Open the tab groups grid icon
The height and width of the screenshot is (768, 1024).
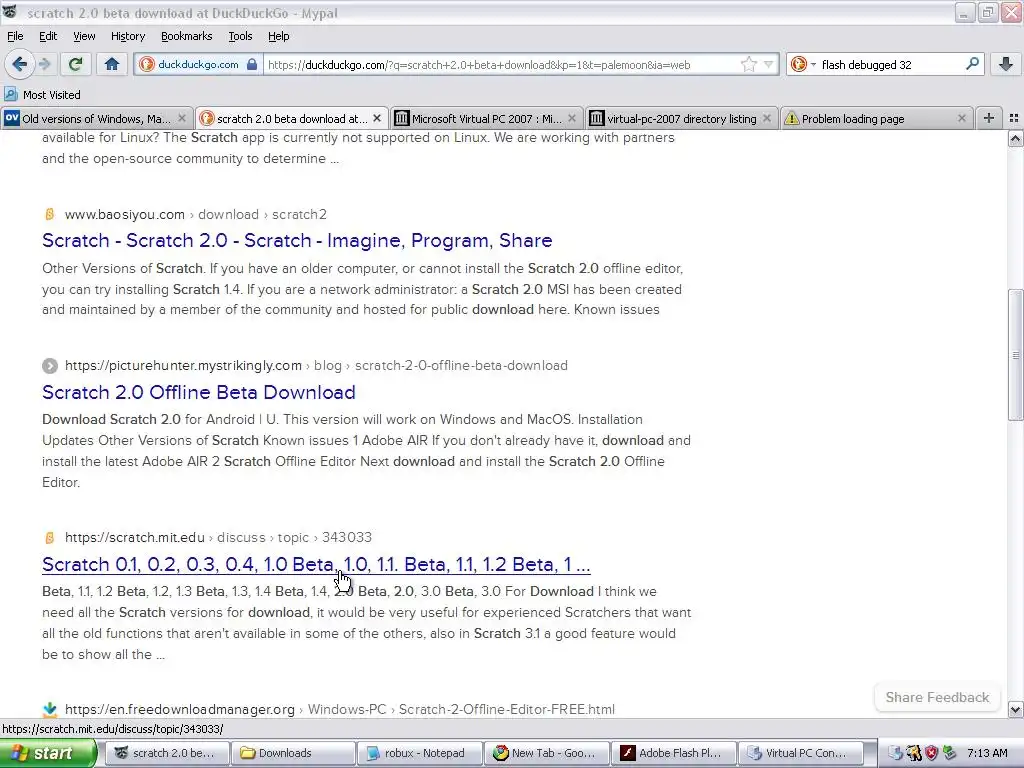coord(1014,118)
